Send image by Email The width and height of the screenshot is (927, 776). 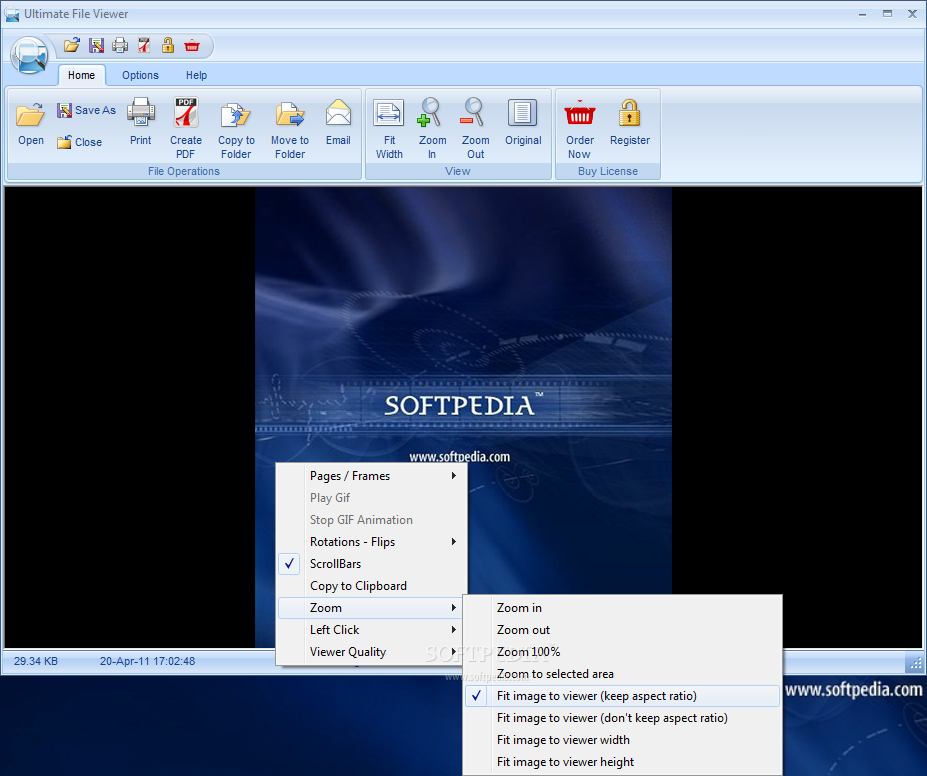[x=338, y=122]
